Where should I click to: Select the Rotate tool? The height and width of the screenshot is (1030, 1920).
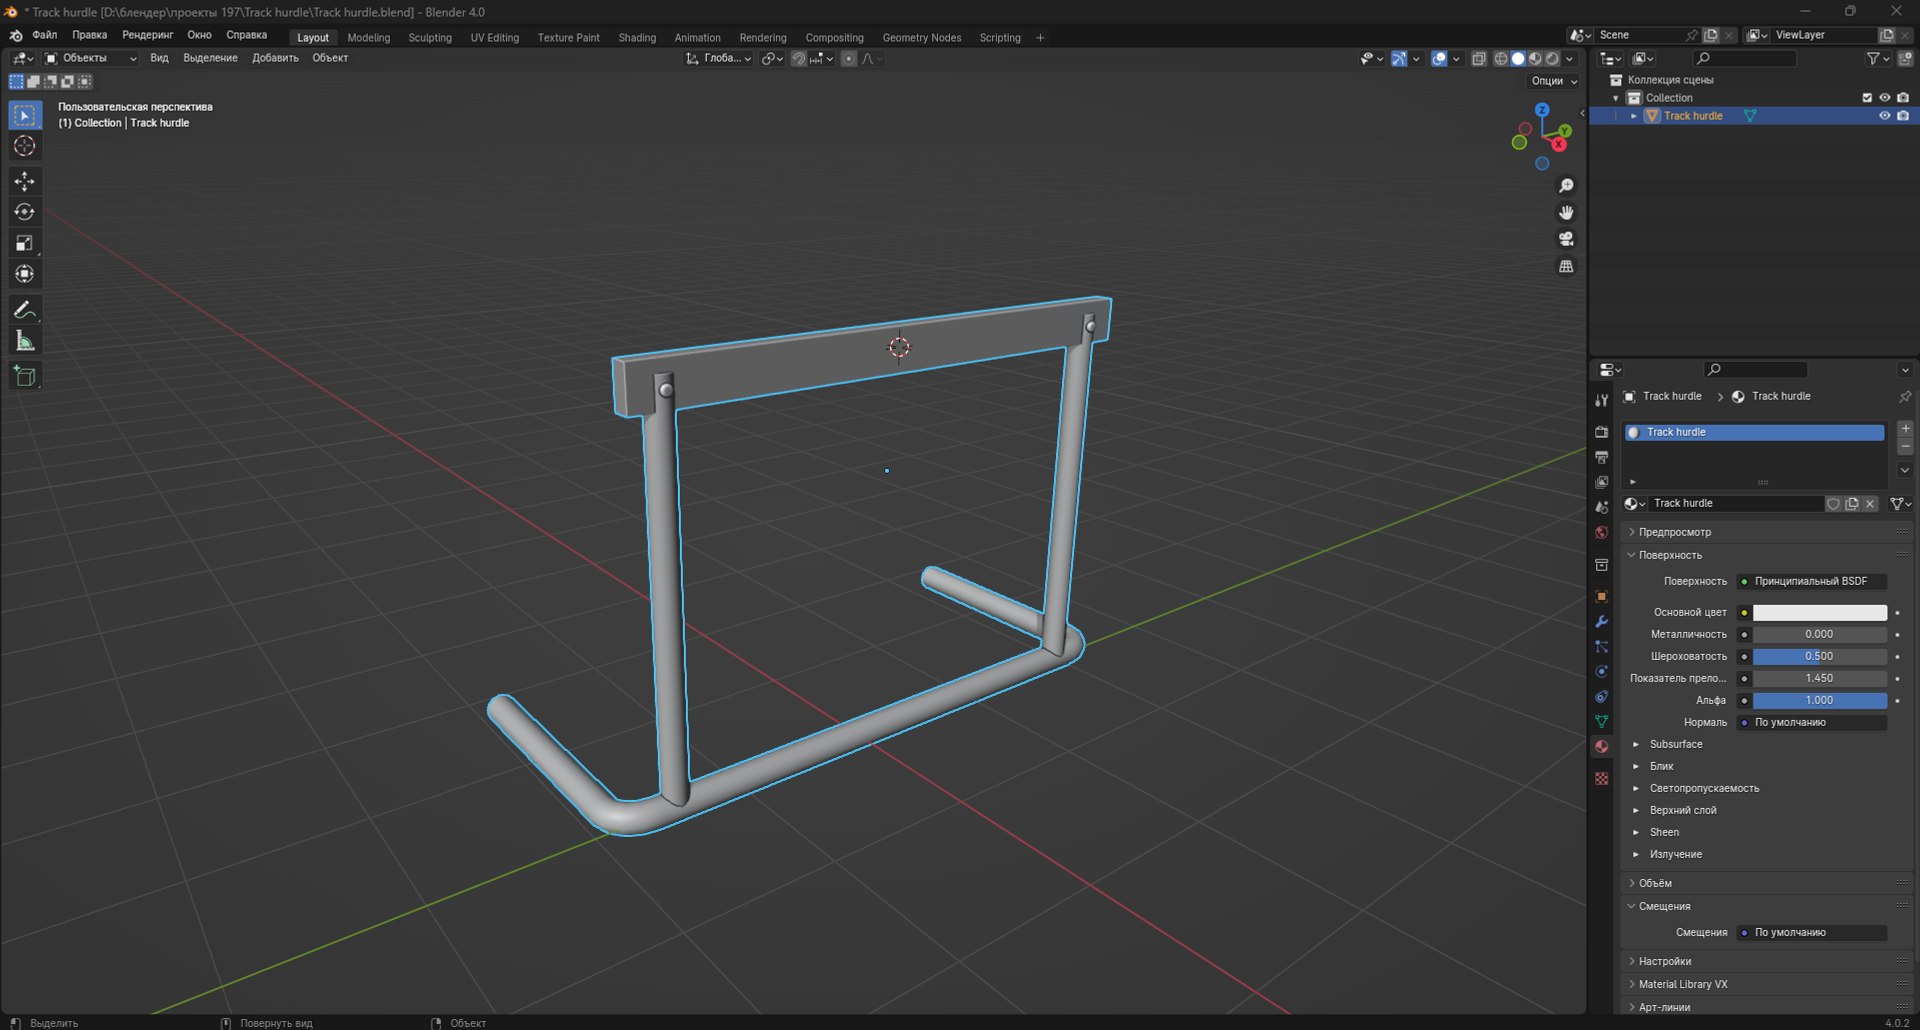tap(25, 212)
